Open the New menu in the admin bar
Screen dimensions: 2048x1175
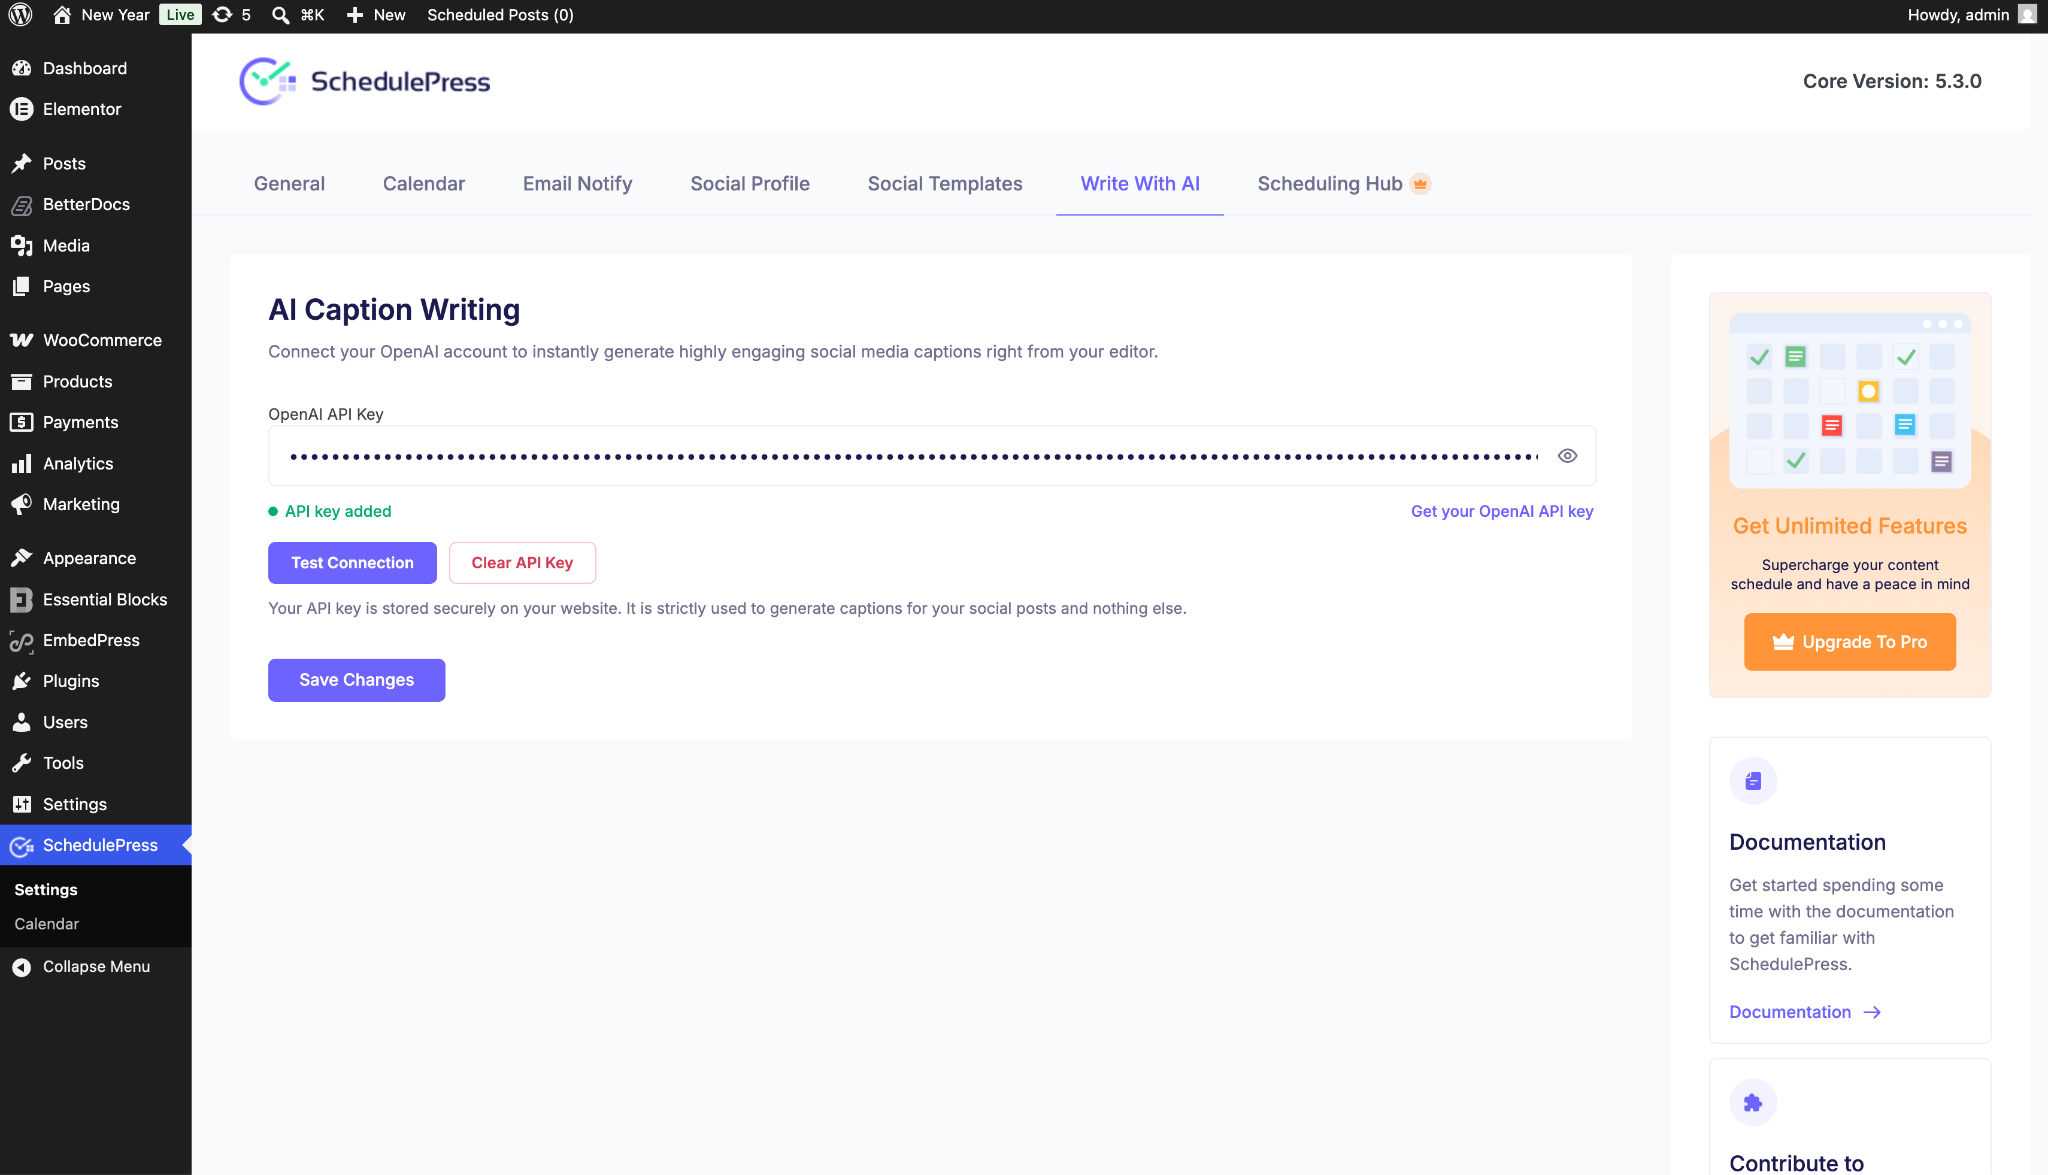click(376, 15)
